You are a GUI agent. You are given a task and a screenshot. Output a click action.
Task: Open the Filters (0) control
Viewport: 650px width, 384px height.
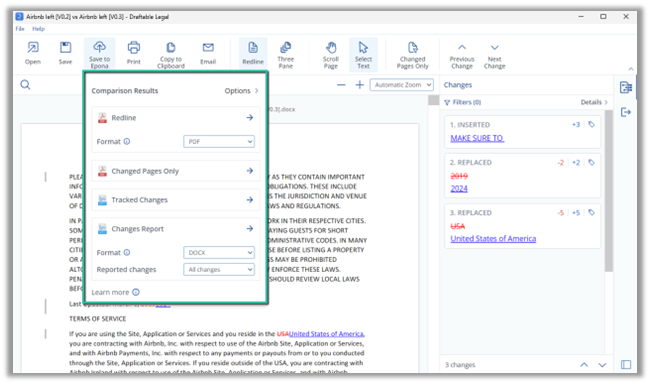pyautogui.click(x=463, y=102)
